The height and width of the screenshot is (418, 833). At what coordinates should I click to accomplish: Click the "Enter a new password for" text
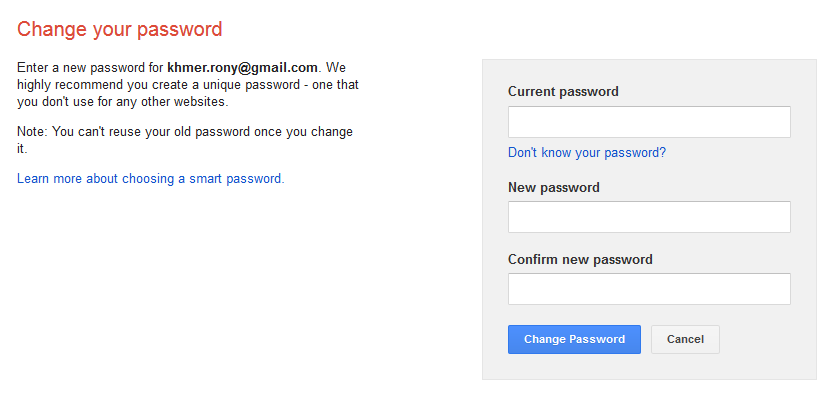[90, 68]
